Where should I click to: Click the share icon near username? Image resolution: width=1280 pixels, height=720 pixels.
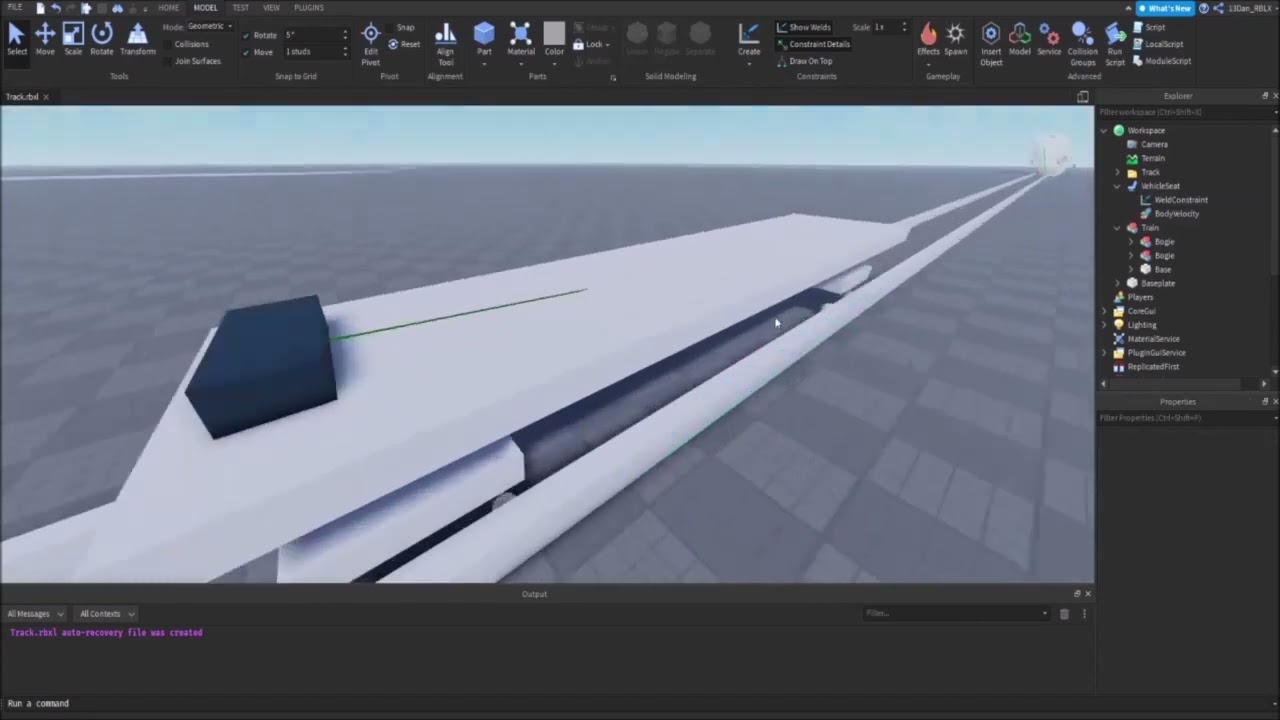click(1218, 8)
